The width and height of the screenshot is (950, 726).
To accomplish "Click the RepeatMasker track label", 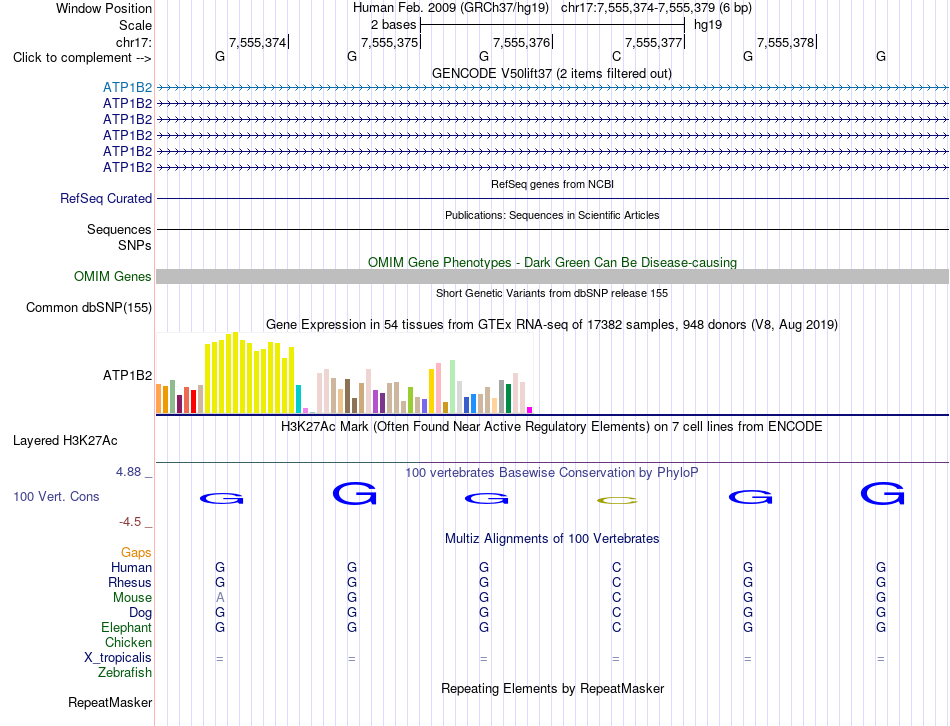I will [x=110, y=702].
